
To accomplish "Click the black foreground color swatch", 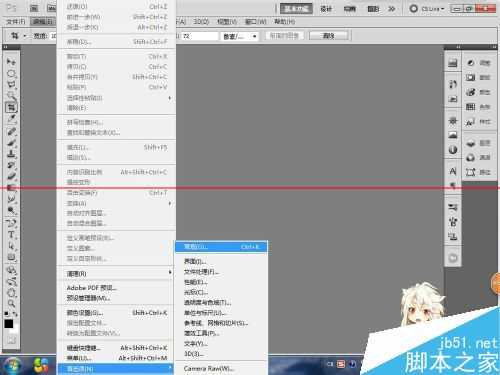I will pos(9,324).
